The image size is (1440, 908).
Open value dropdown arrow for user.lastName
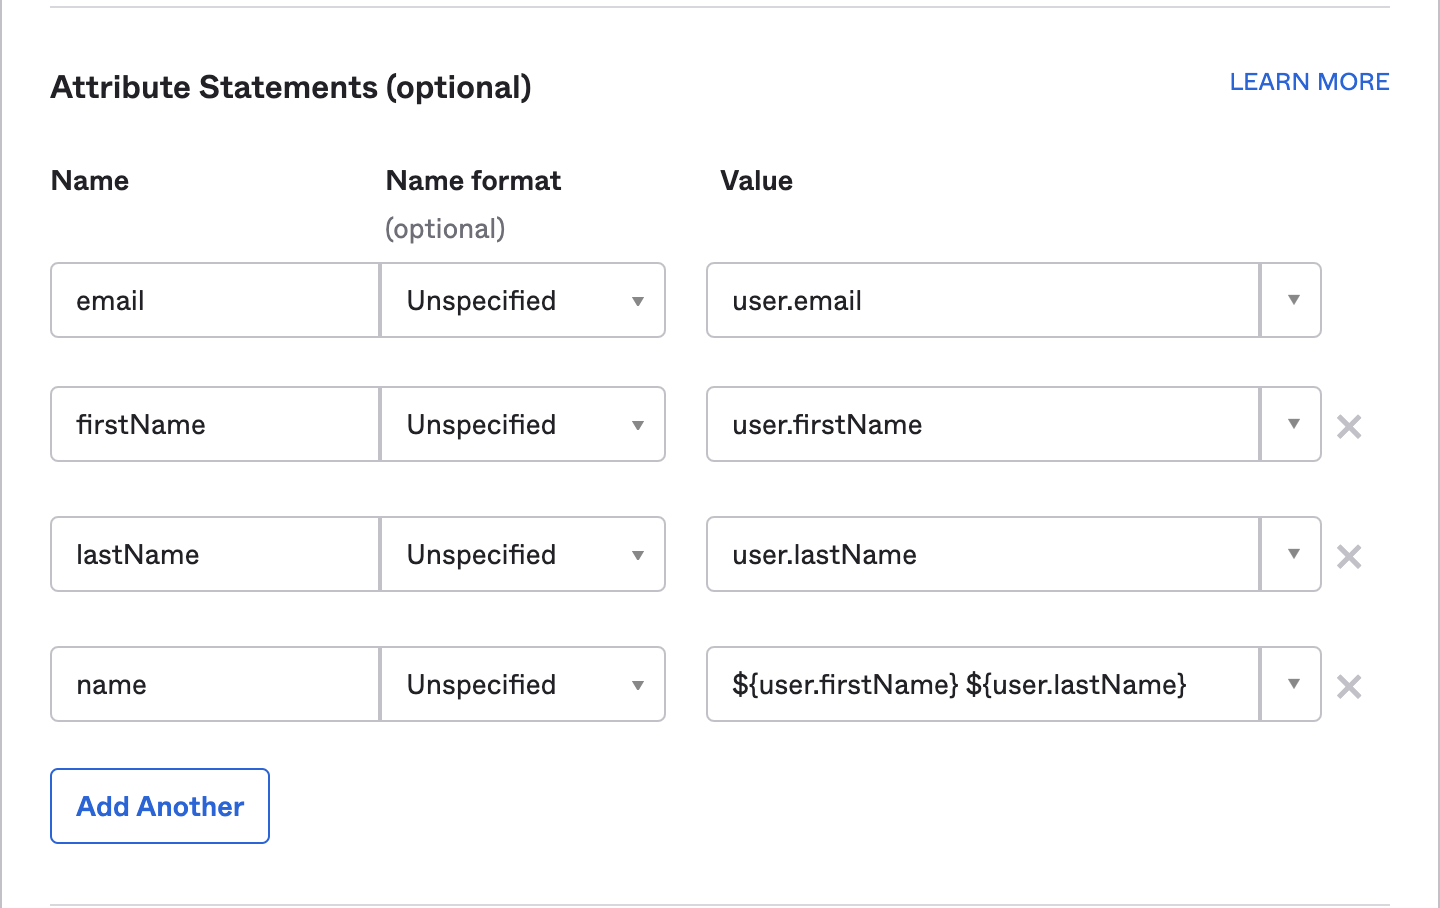point(1292,555)
